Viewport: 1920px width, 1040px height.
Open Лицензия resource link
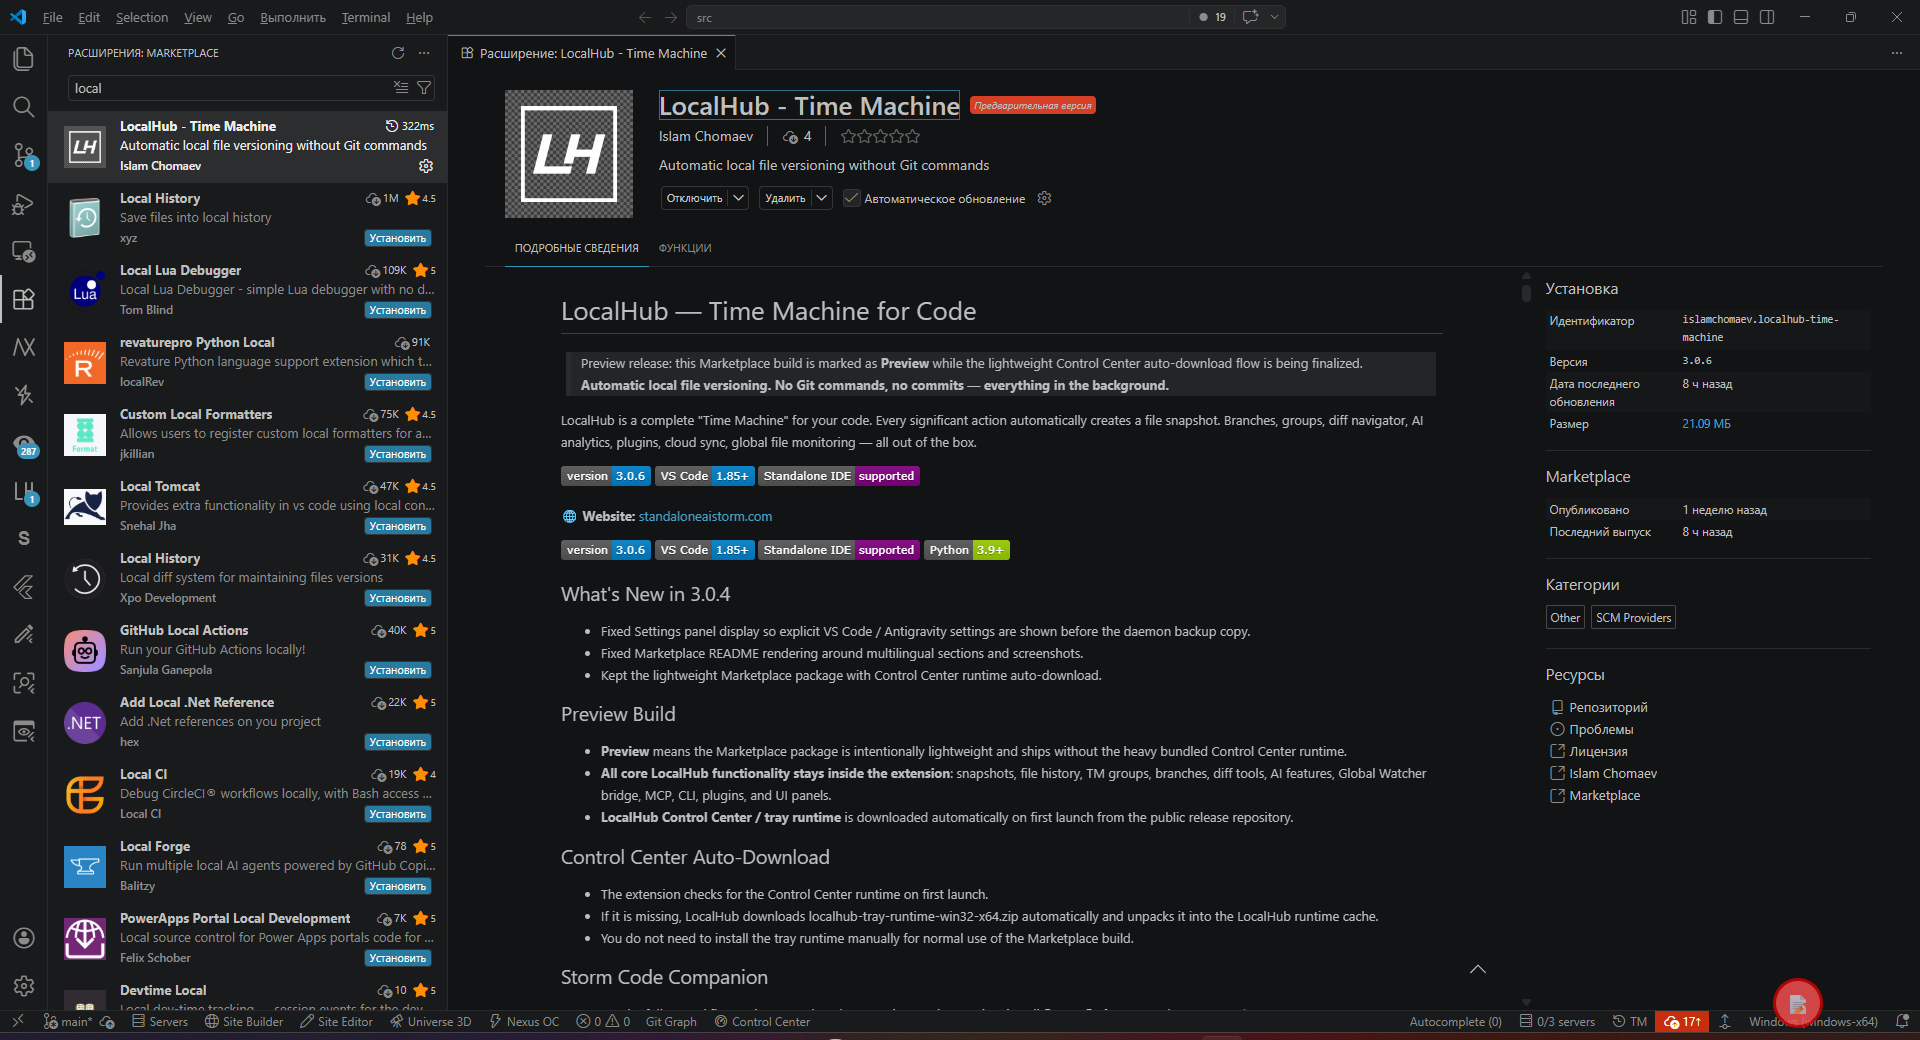1598,751
